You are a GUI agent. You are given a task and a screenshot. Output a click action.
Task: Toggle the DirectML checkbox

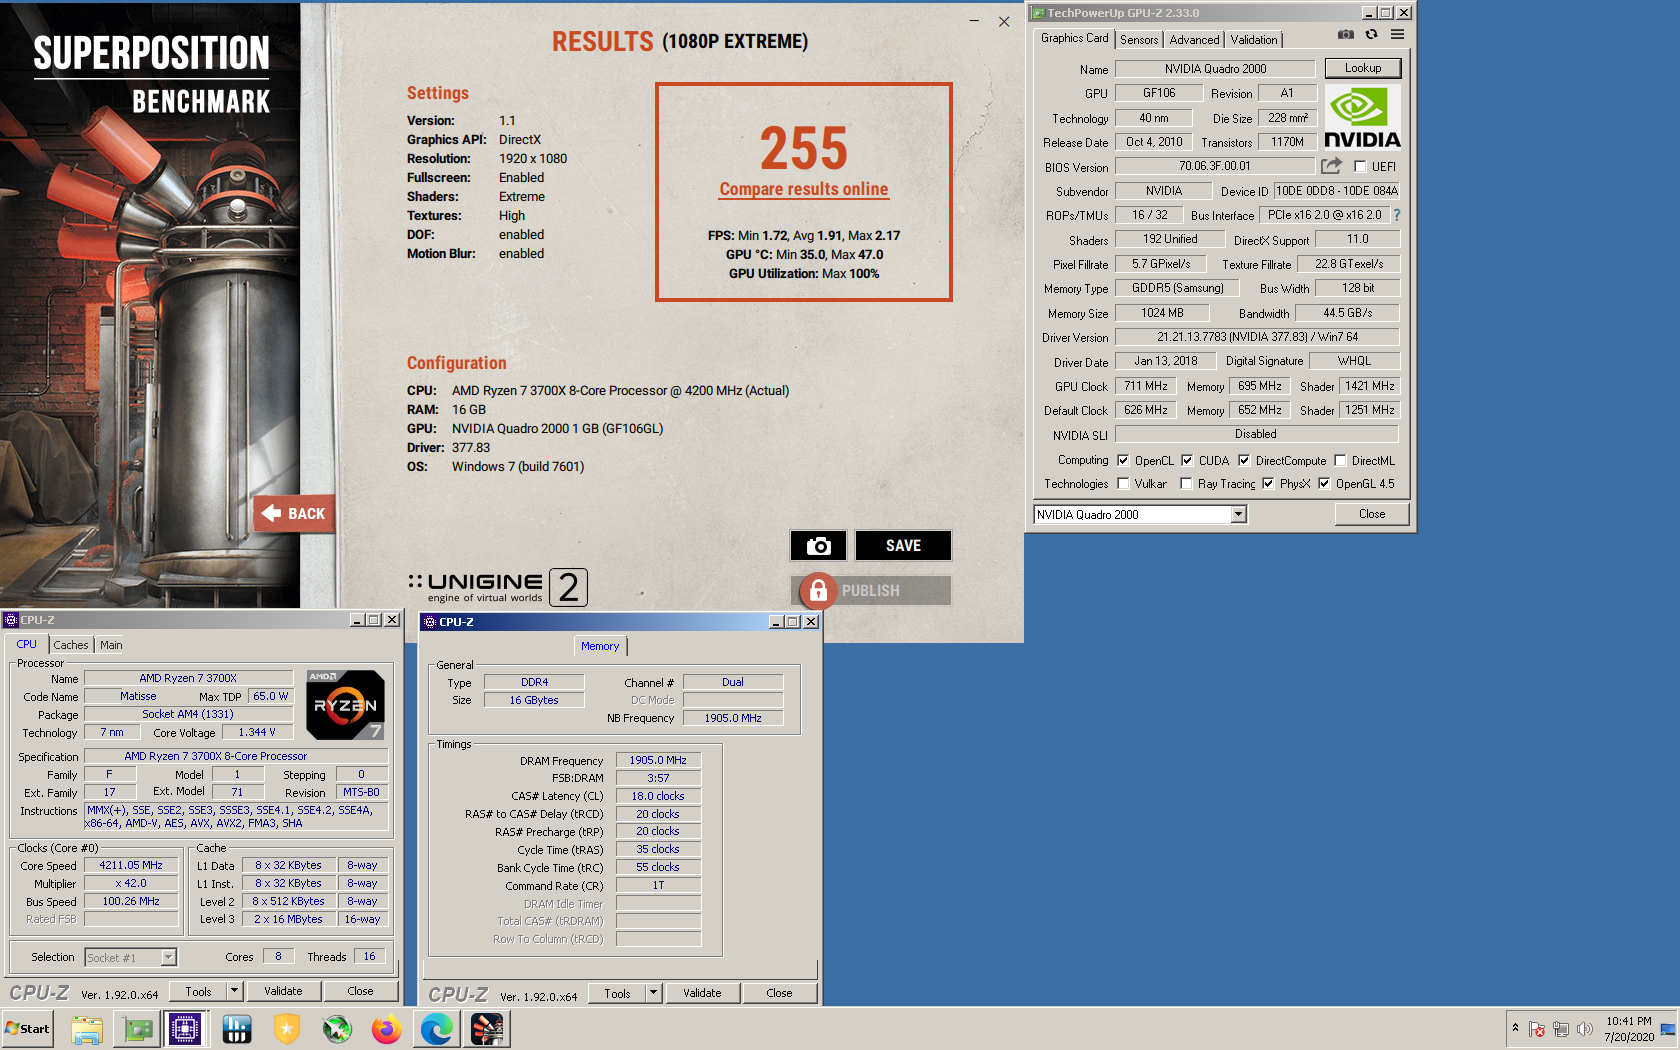point(1340,461)
